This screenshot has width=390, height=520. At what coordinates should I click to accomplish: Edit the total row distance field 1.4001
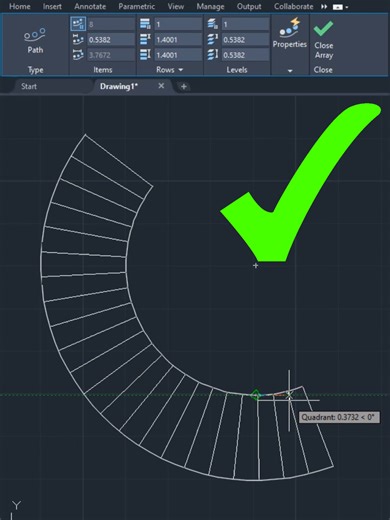tap(178, 55)
